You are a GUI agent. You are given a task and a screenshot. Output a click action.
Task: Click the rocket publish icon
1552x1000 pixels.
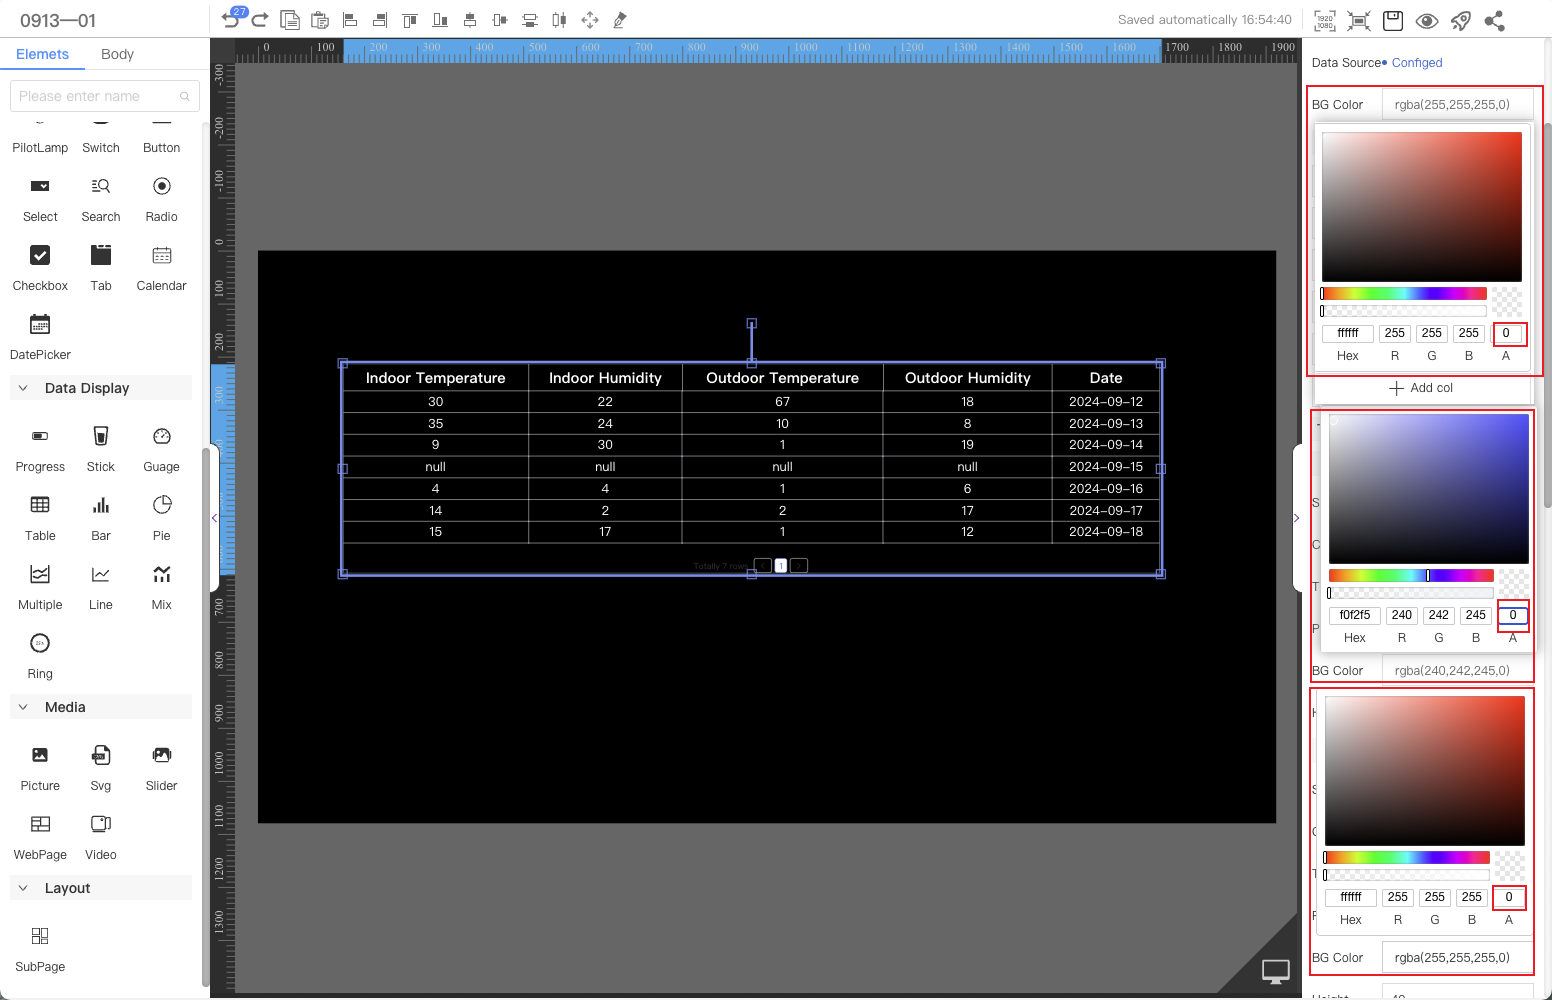(1461, 20)
